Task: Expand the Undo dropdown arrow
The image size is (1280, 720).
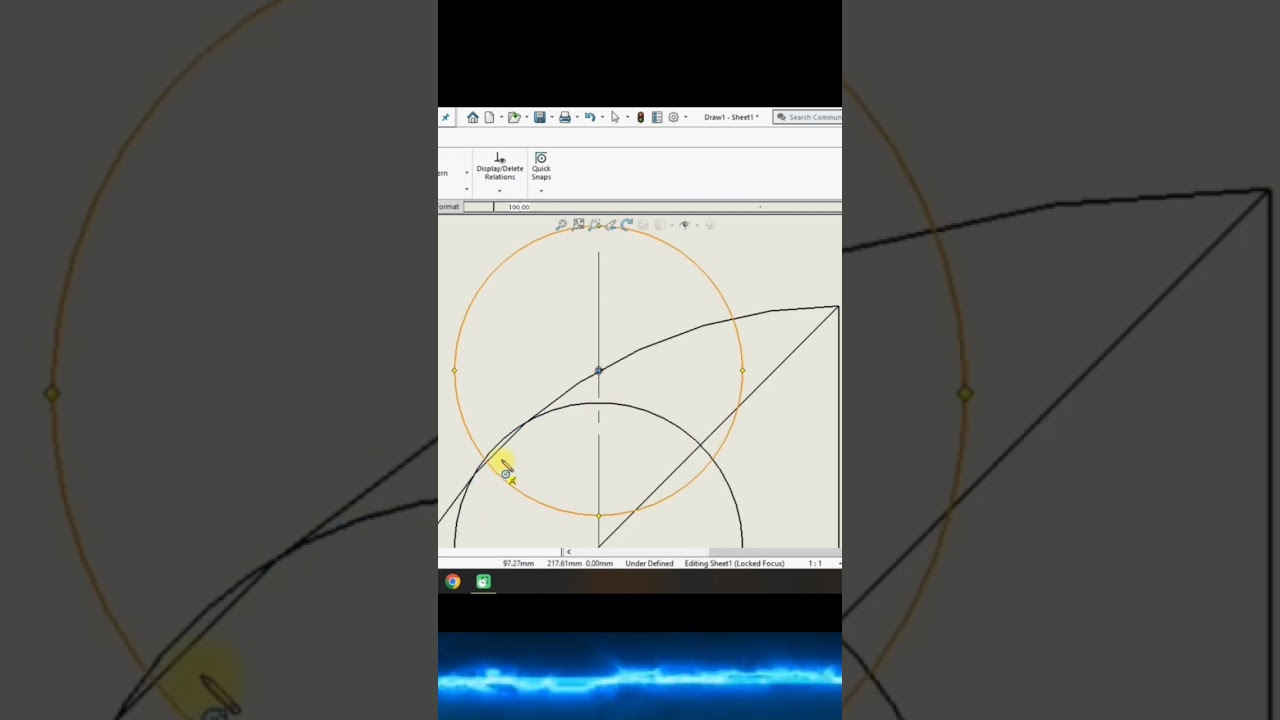Action: pyautogui.click(x=602, y=117)
